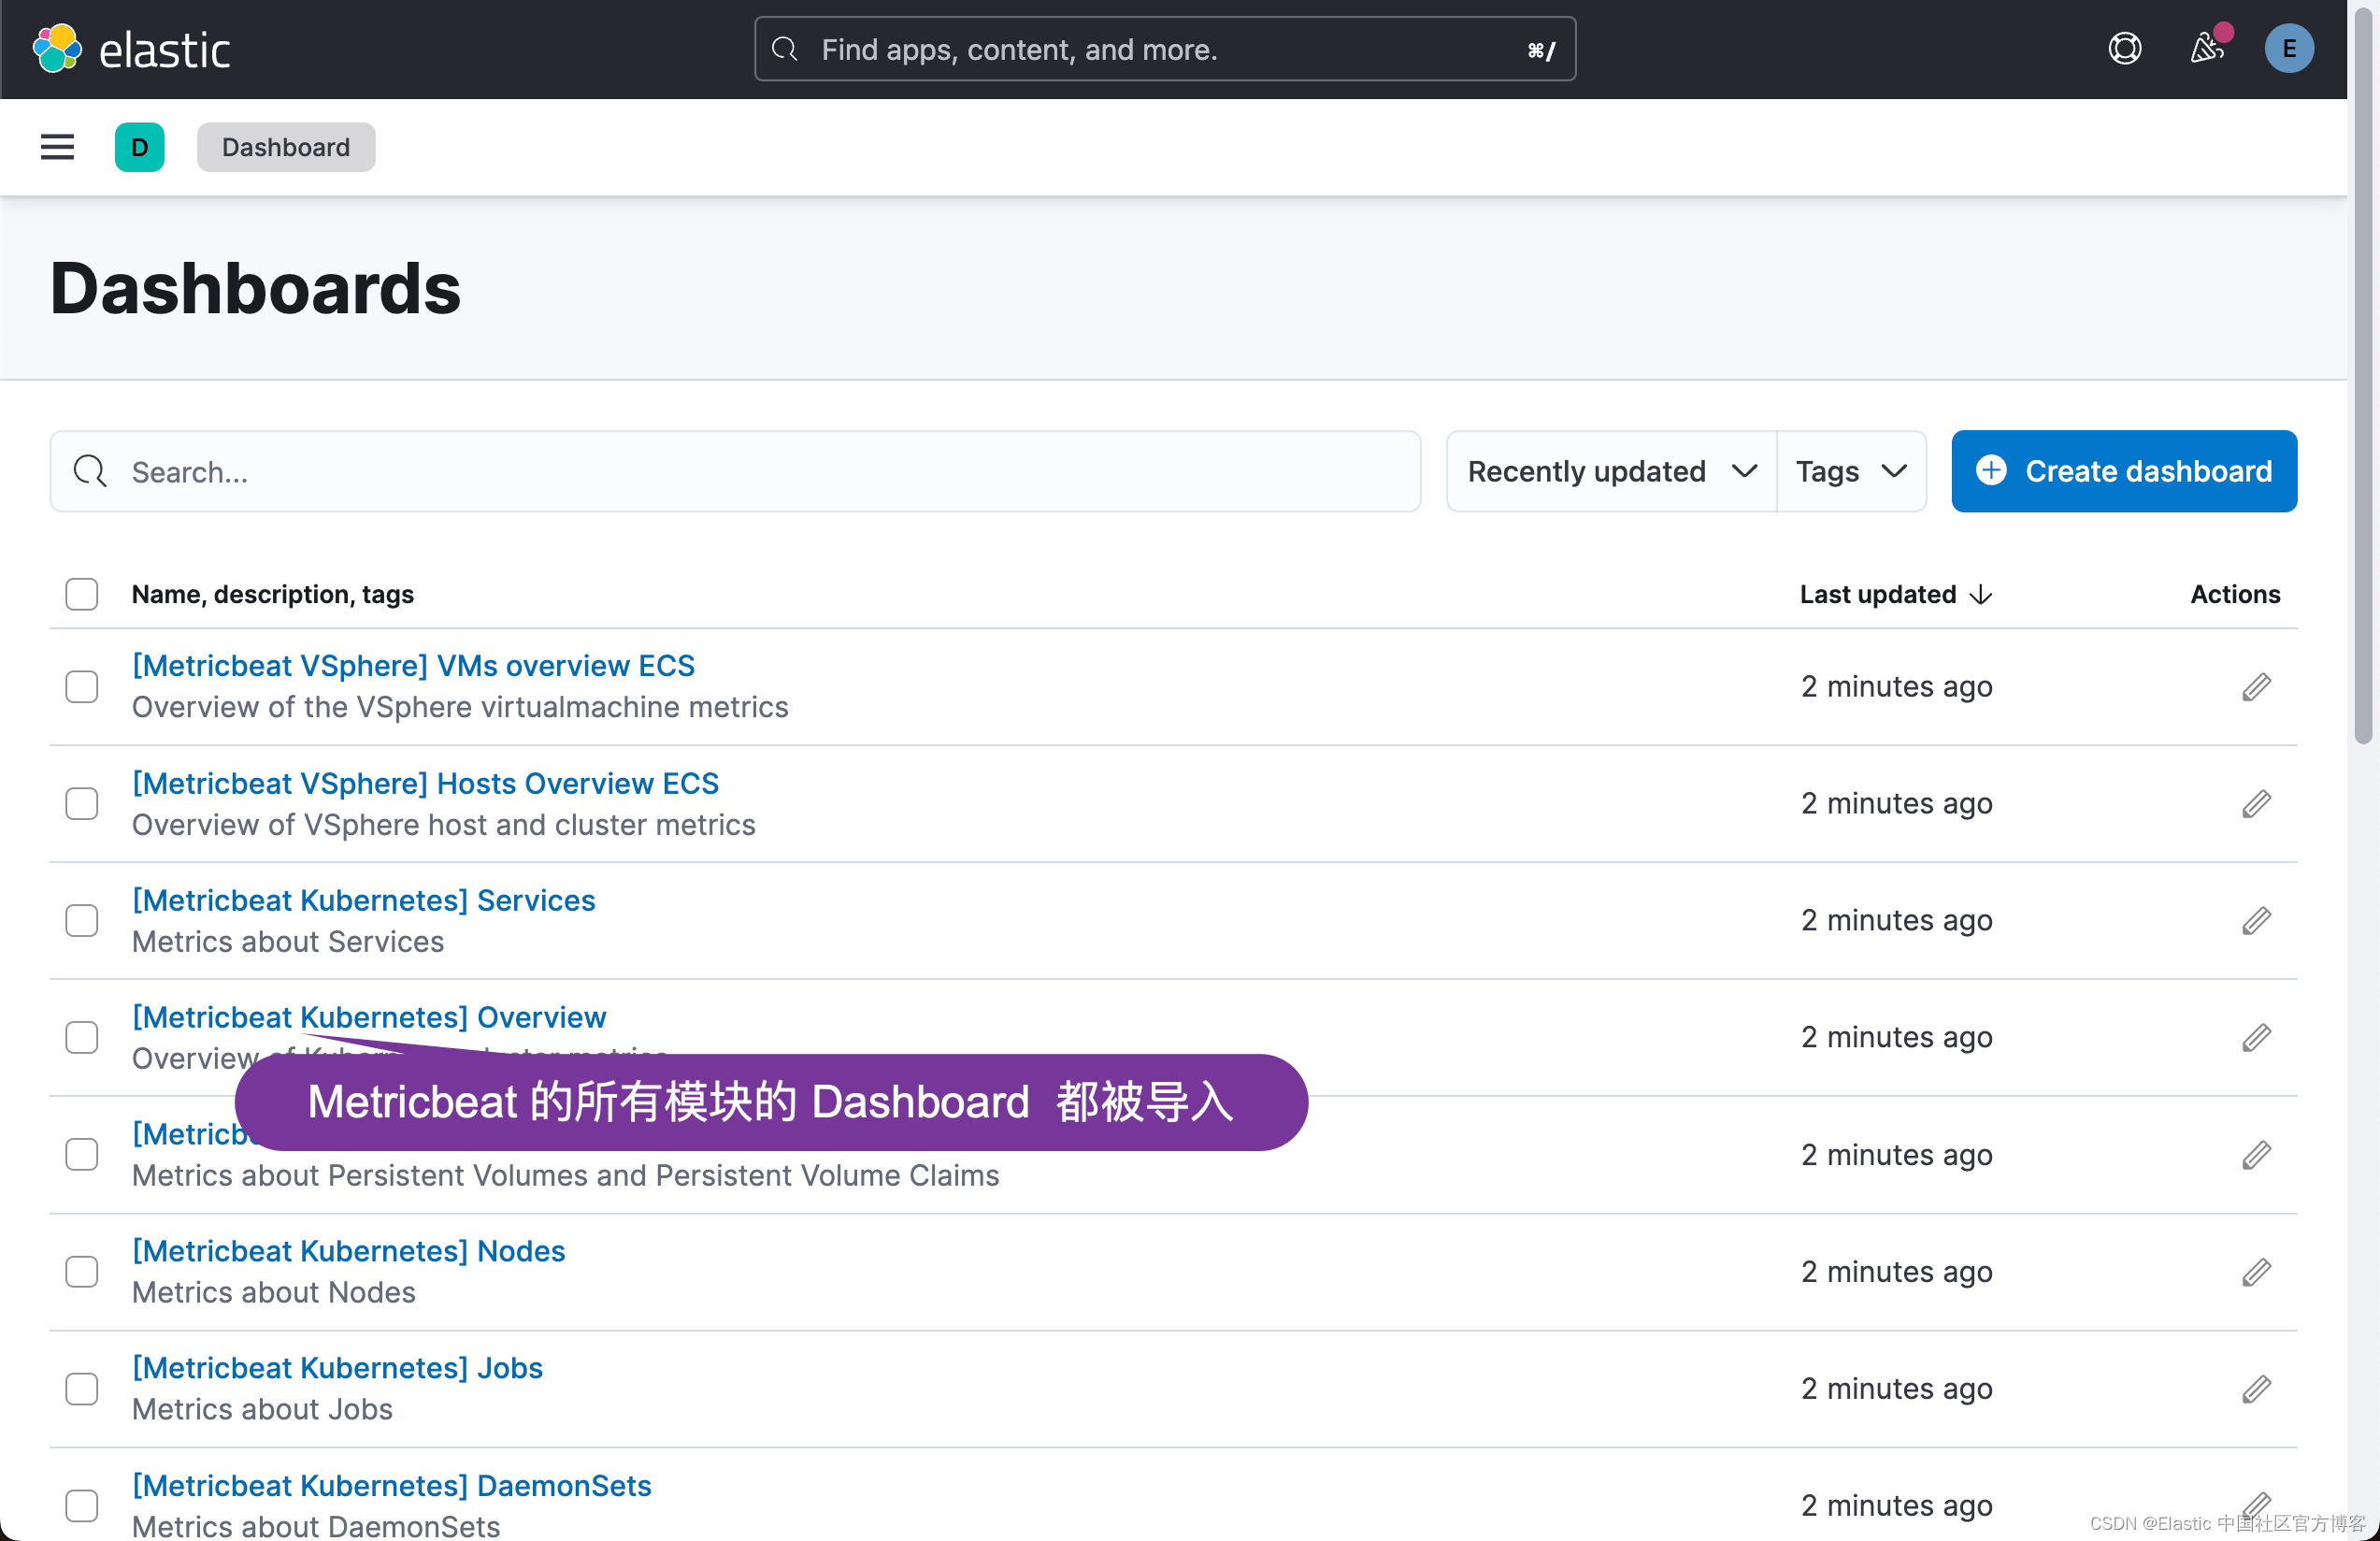Click the Create dashboard button
The height and width of the screenshot is (1541, 2380).
[2123, 471]
